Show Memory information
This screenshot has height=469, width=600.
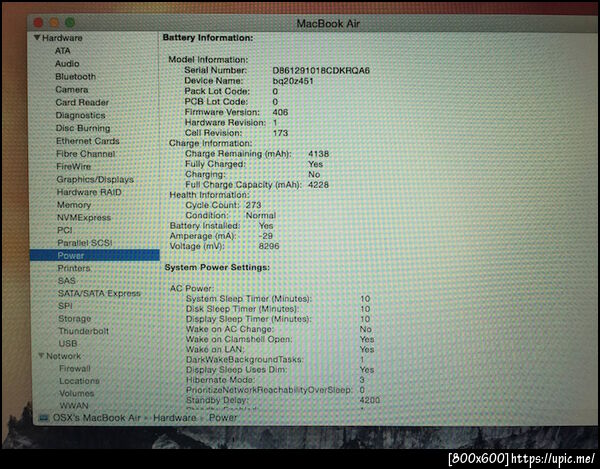74,205
